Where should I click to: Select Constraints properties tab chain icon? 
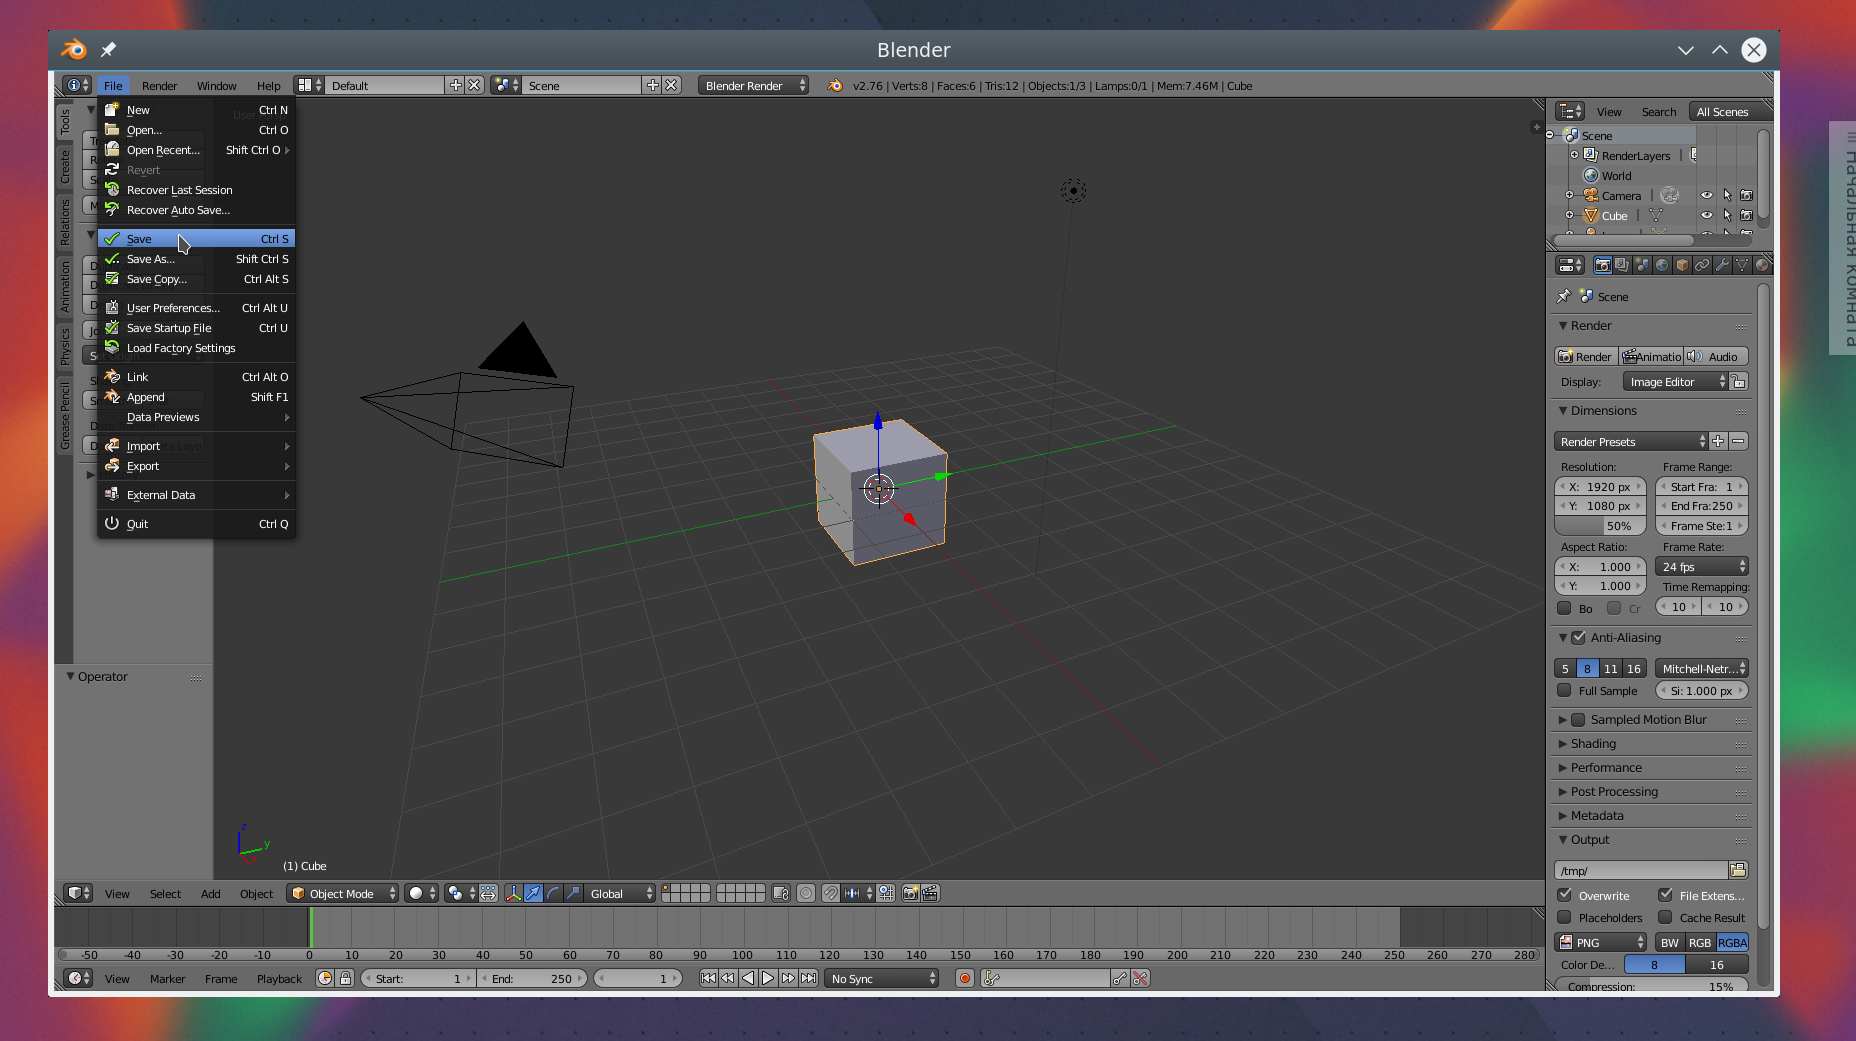point(1702,265)
